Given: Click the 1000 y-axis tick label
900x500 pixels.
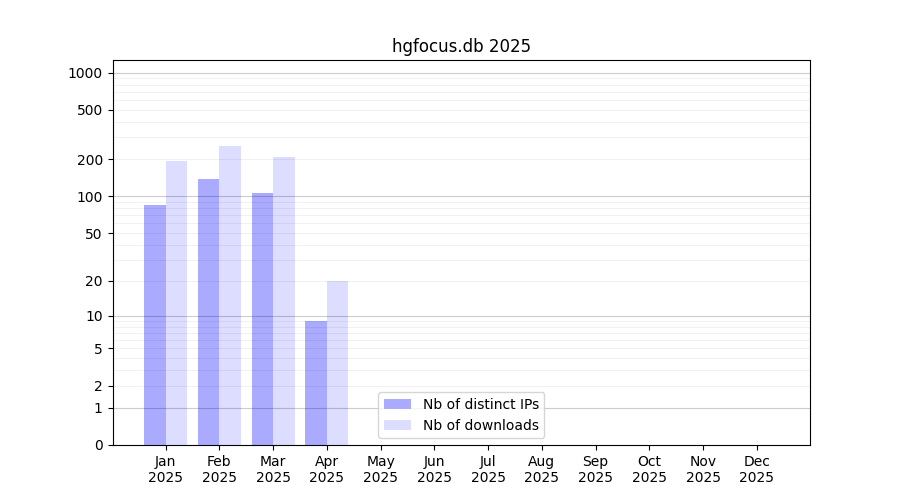Looking at the screenshot, I should (85, 73).
